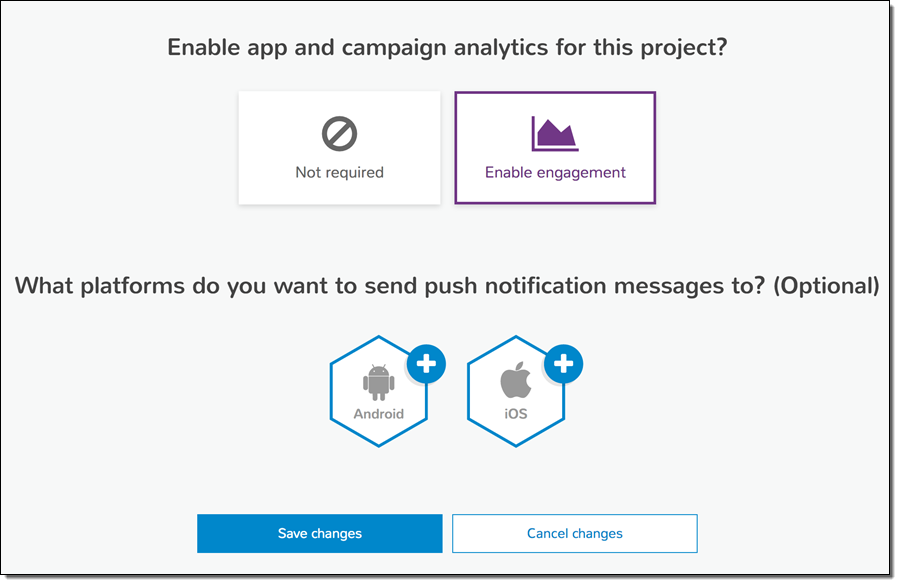The image size is (900, 585).
Task: Choose the Enable engagement option card
Action: [555, 148]
